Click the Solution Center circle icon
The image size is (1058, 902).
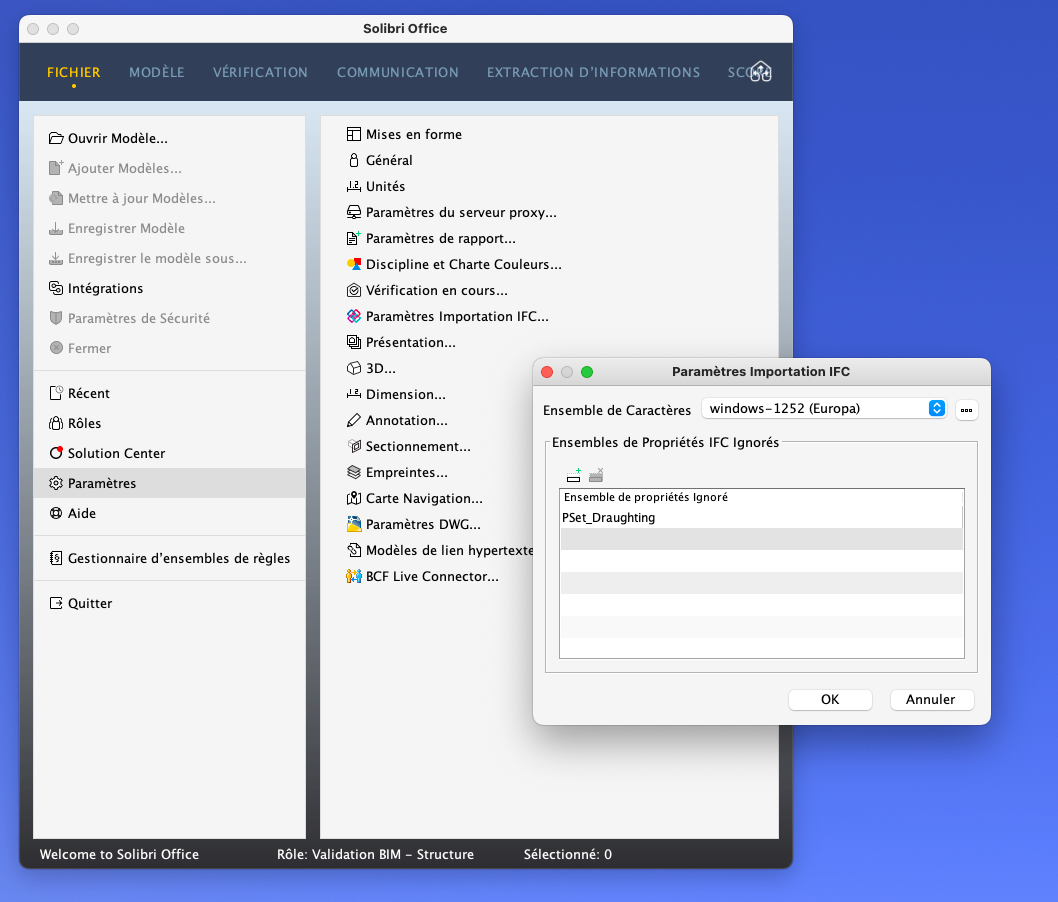click(56, 453)
